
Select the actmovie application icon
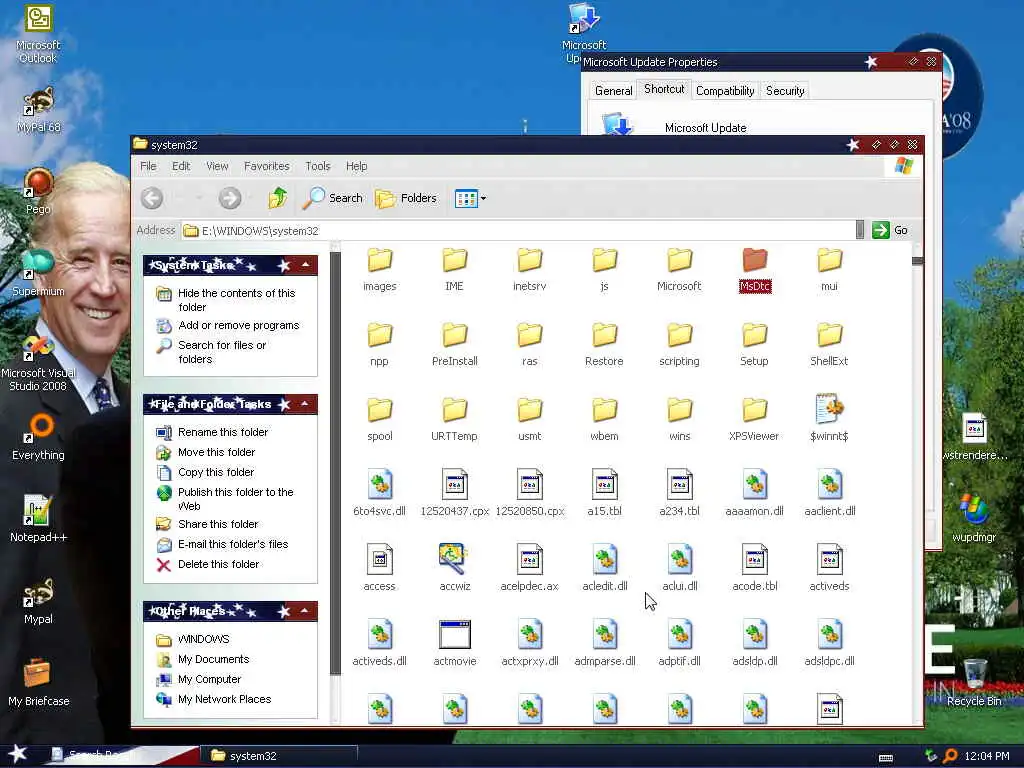(455, 644)
